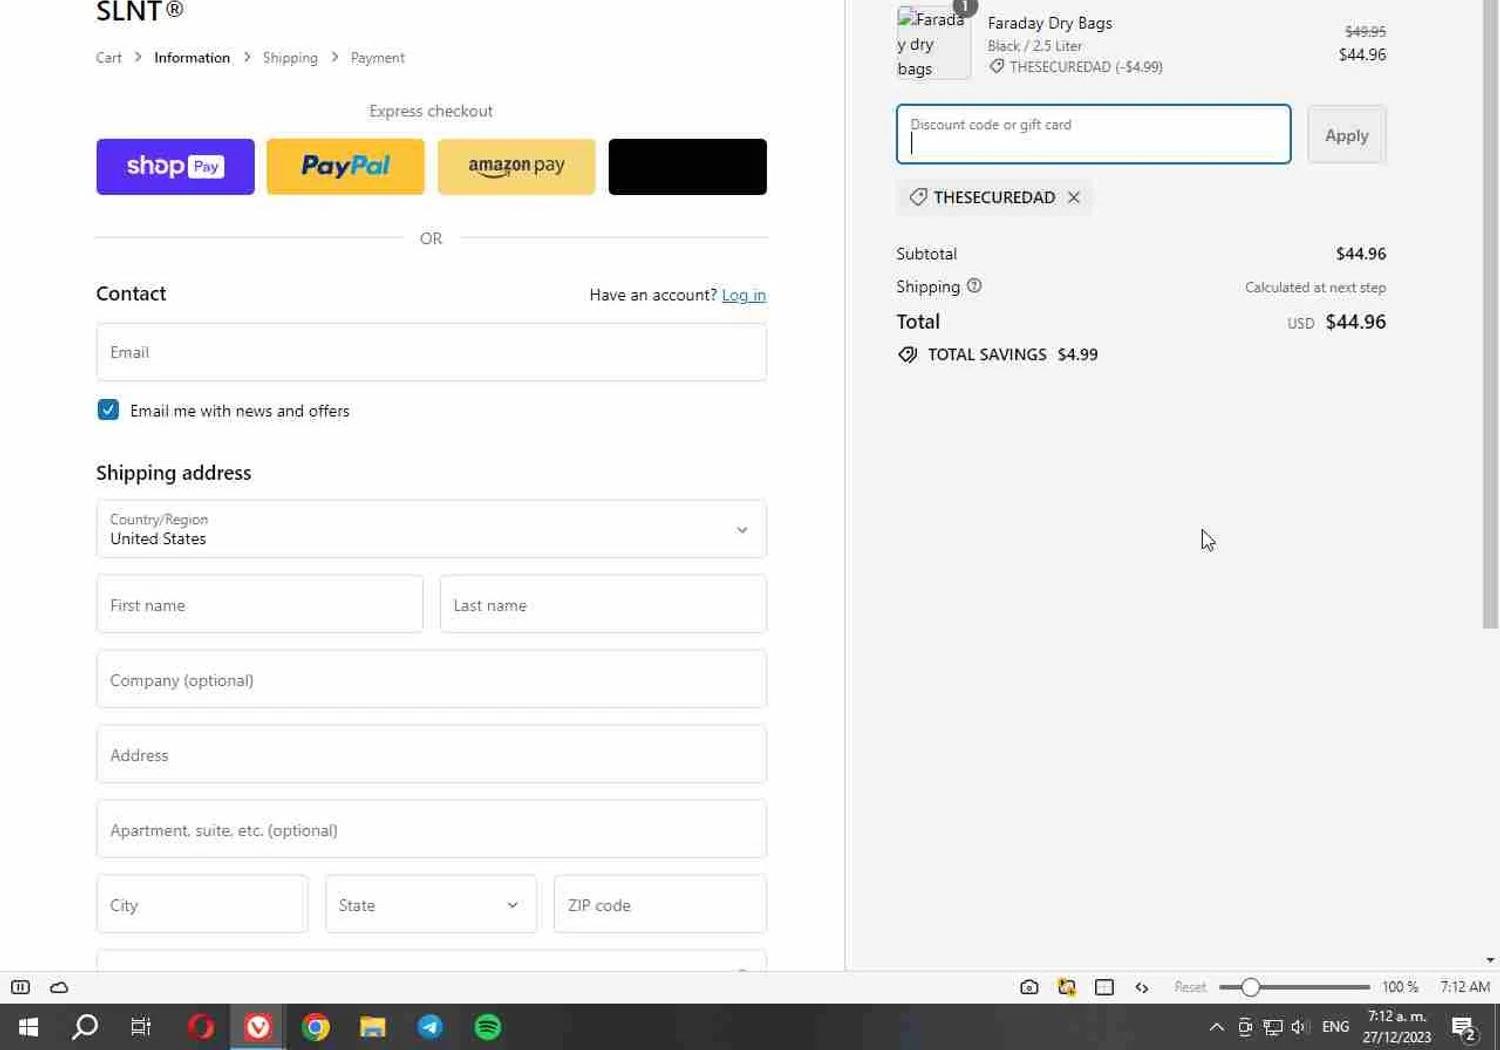Image resolution: width=1500 pixels, height=1050 pixels.
Task: Show shipping info help icon
Action: (x=974, y=286)
